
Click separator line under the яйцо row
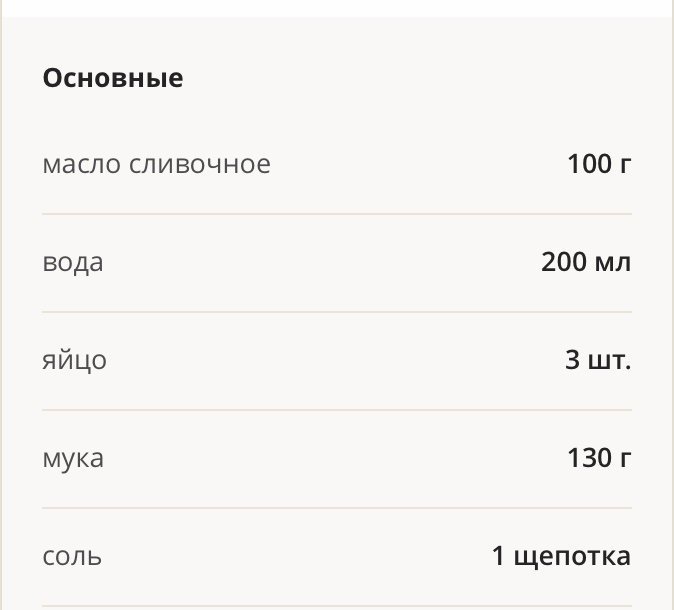point(337,410)
